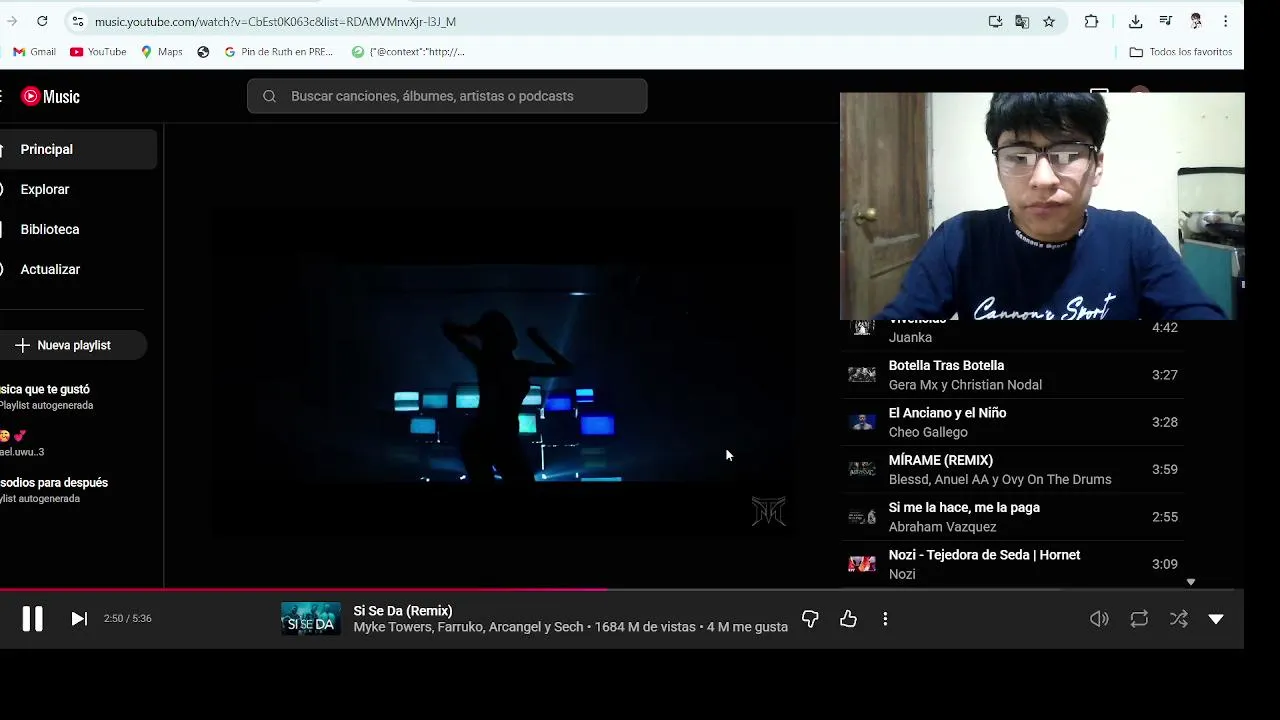
Task: Focus the search songs, albums, artists field
Action: pyautogui.click(x=447, y=96)
